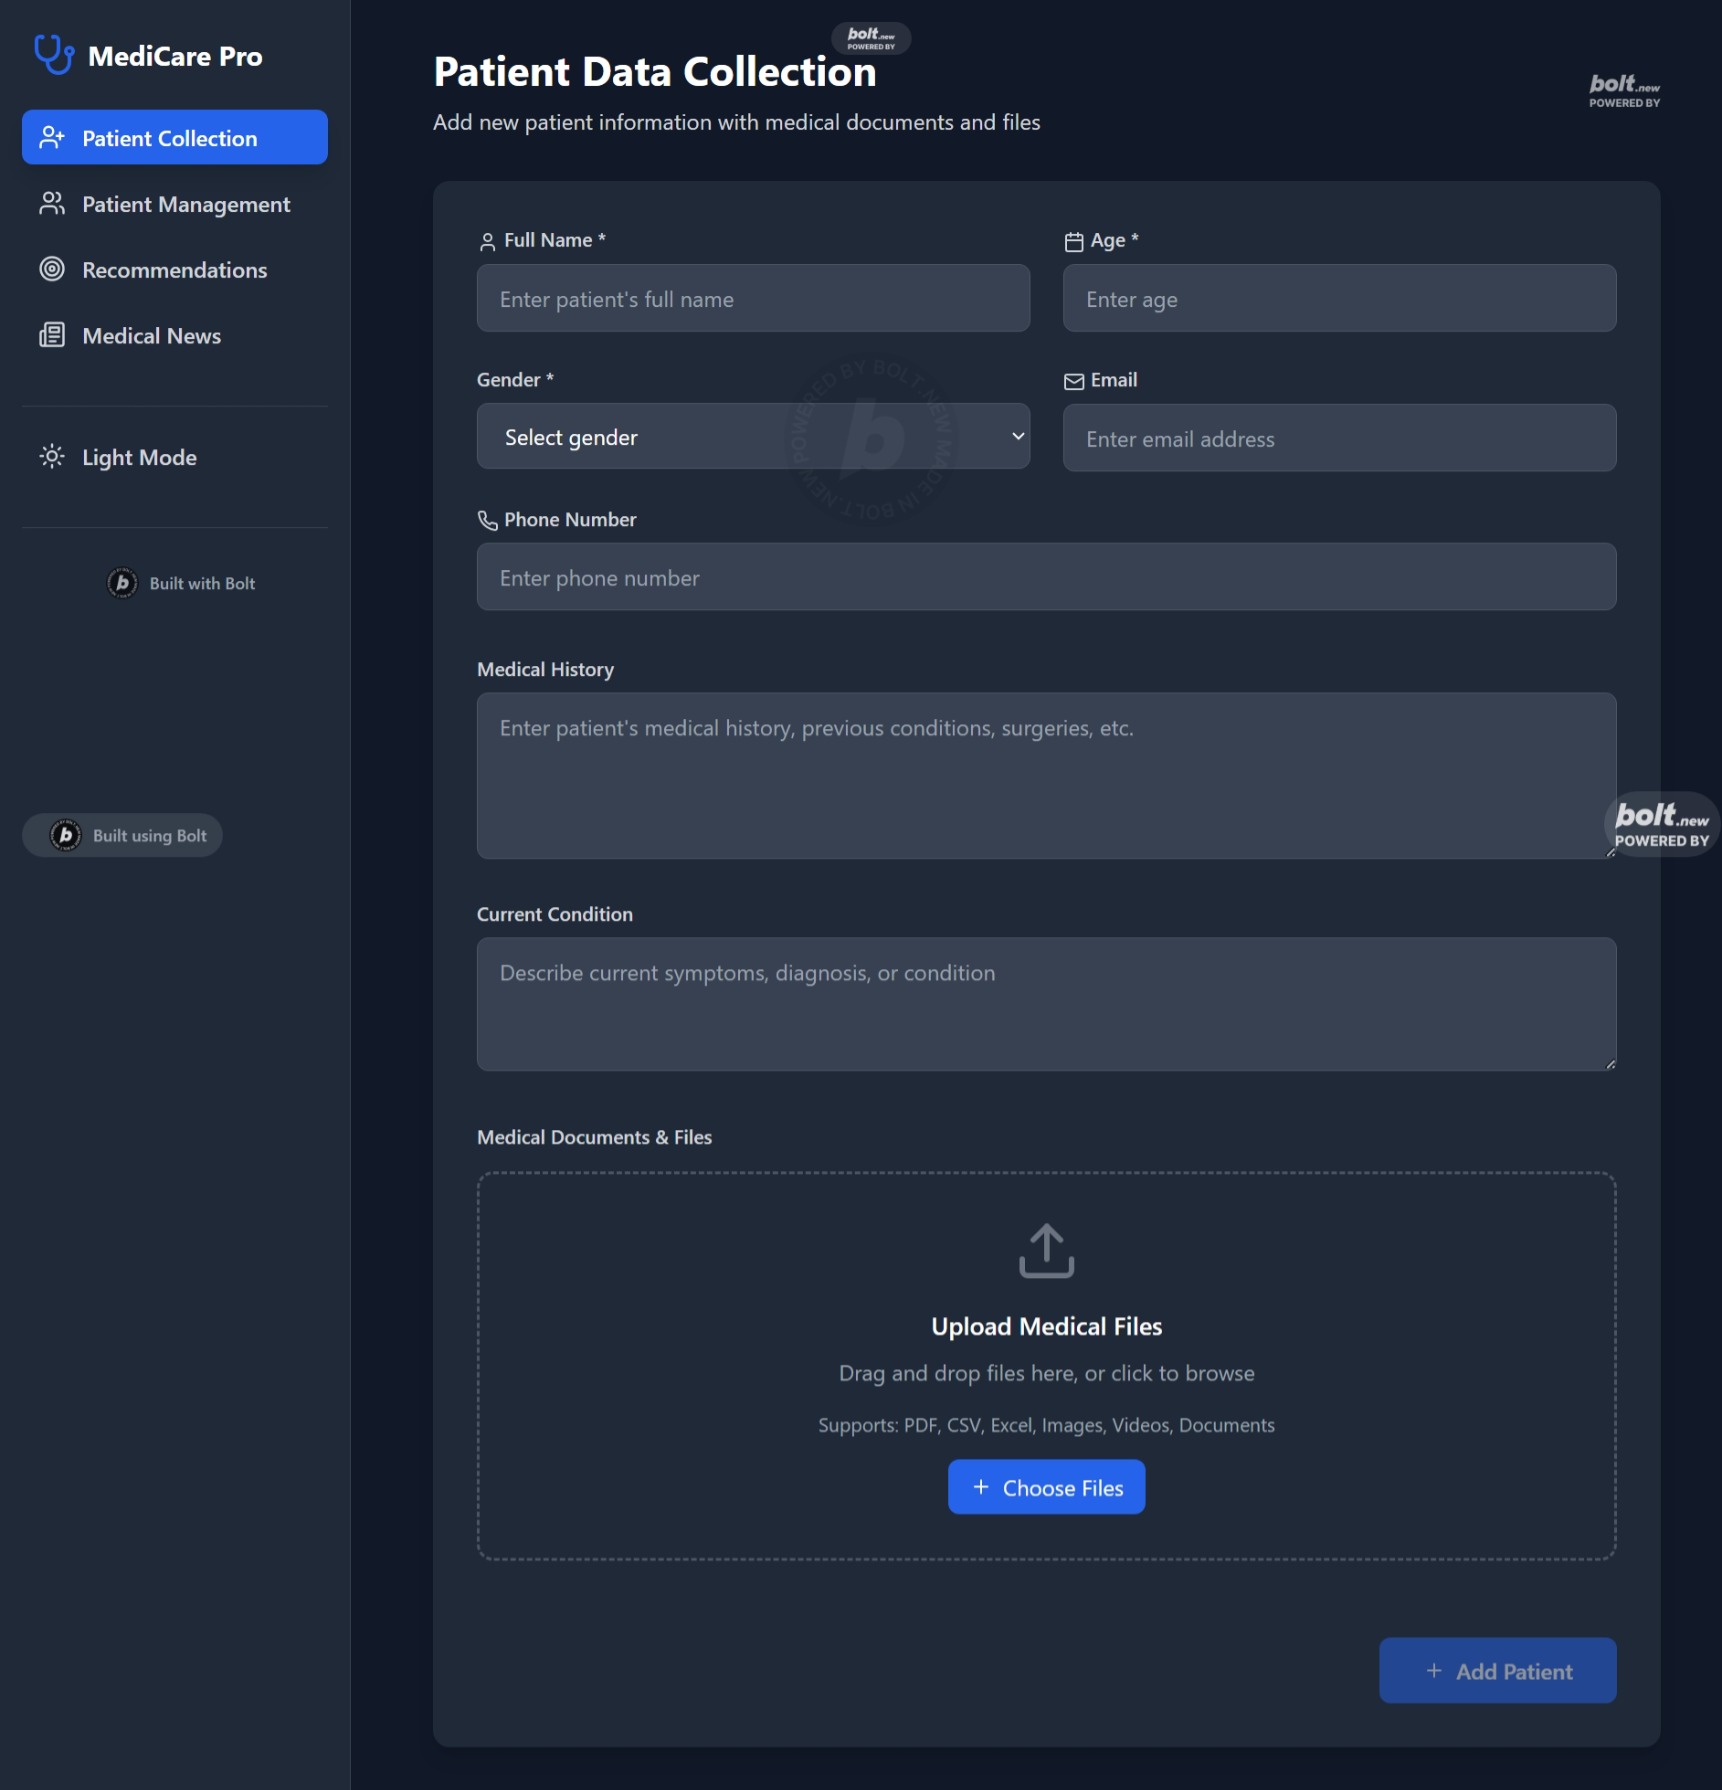Click the person icon beside Full Name
Image resolution: width=1722 pixels, height=1790 pixels.
click(x=487, y=242)
